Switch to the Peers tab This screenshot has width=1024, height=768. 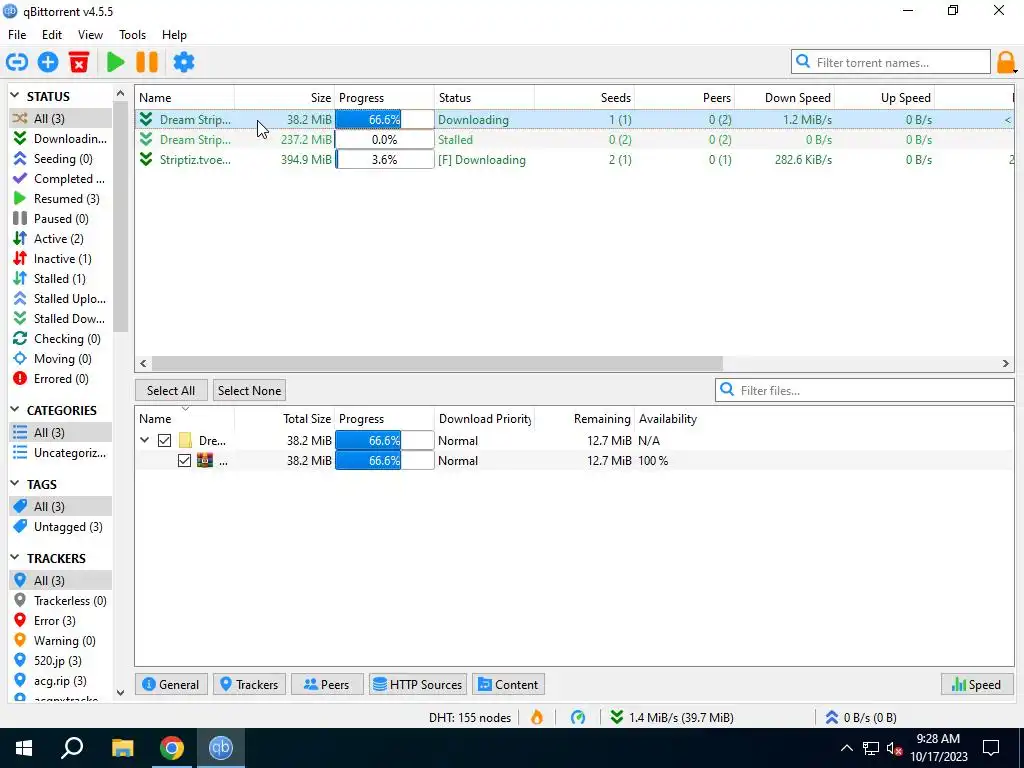click(x=327, y=684)
